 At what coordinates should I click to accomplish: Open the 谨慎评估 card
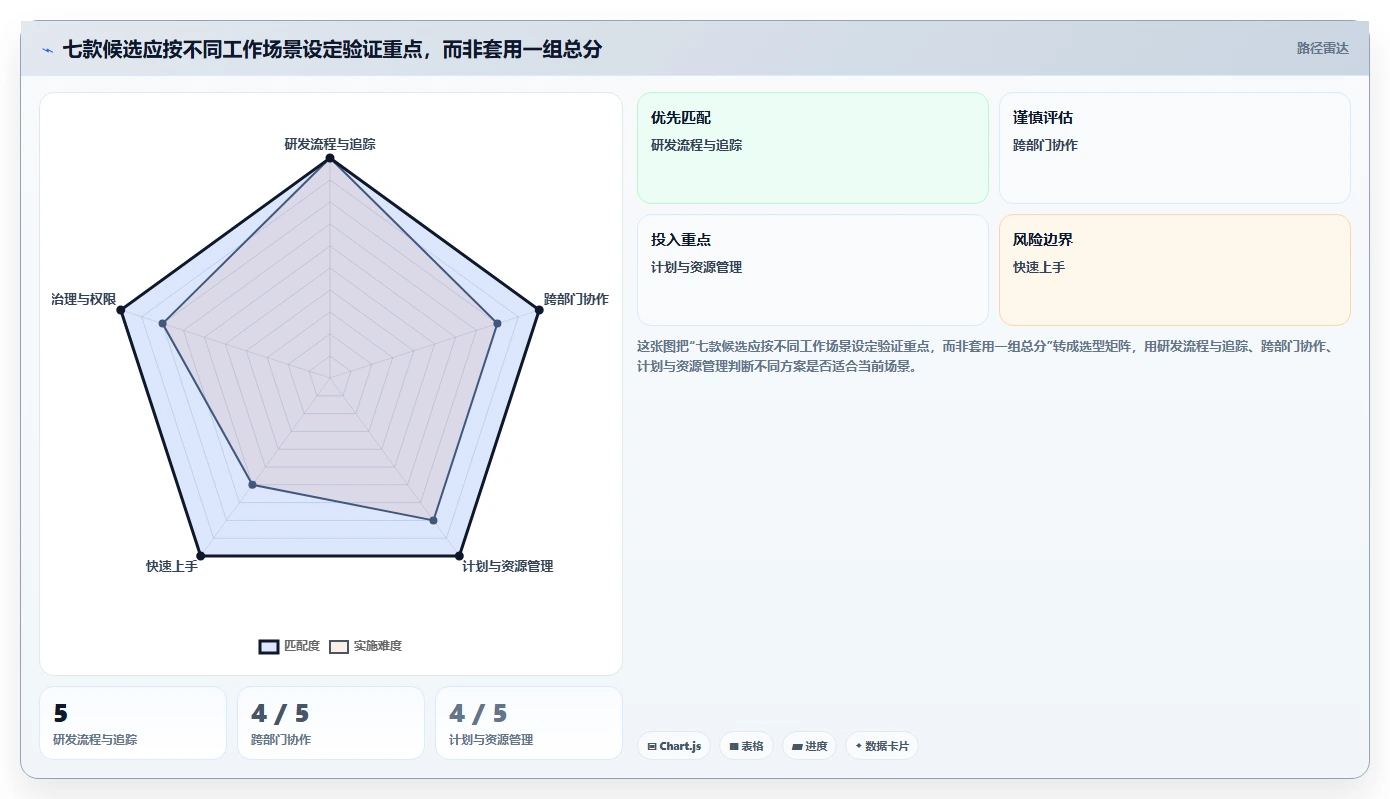1175,148
